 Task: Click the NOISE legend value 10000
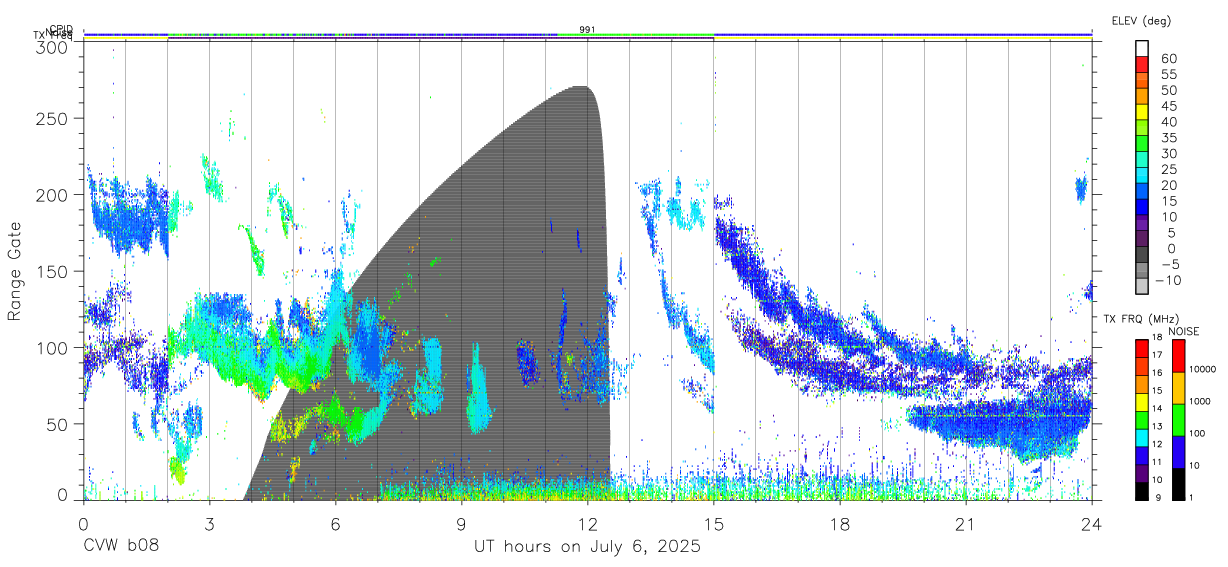click(x=1203, y=369)
